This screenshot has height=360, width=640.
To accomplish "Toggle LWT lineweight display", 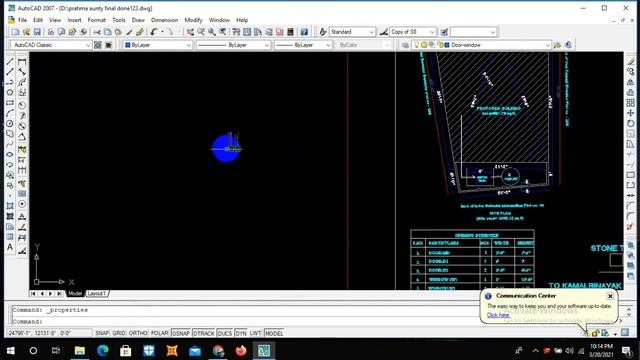I will [256, 333].
